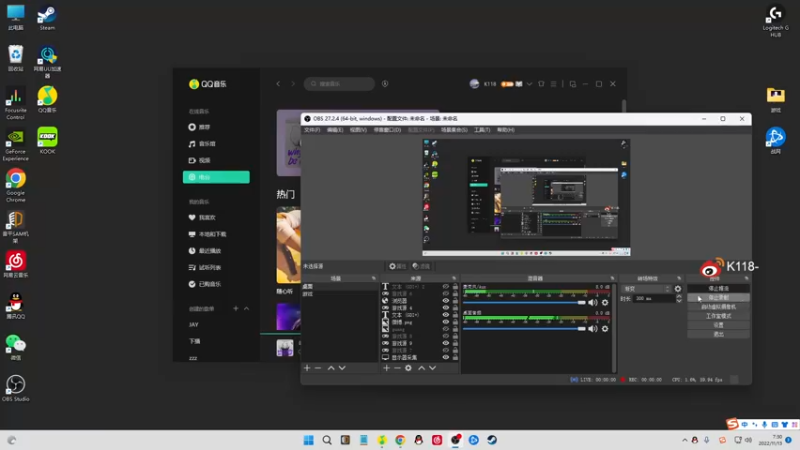Open scene transition properties gear
800x450 pixels.
point(678,289)
